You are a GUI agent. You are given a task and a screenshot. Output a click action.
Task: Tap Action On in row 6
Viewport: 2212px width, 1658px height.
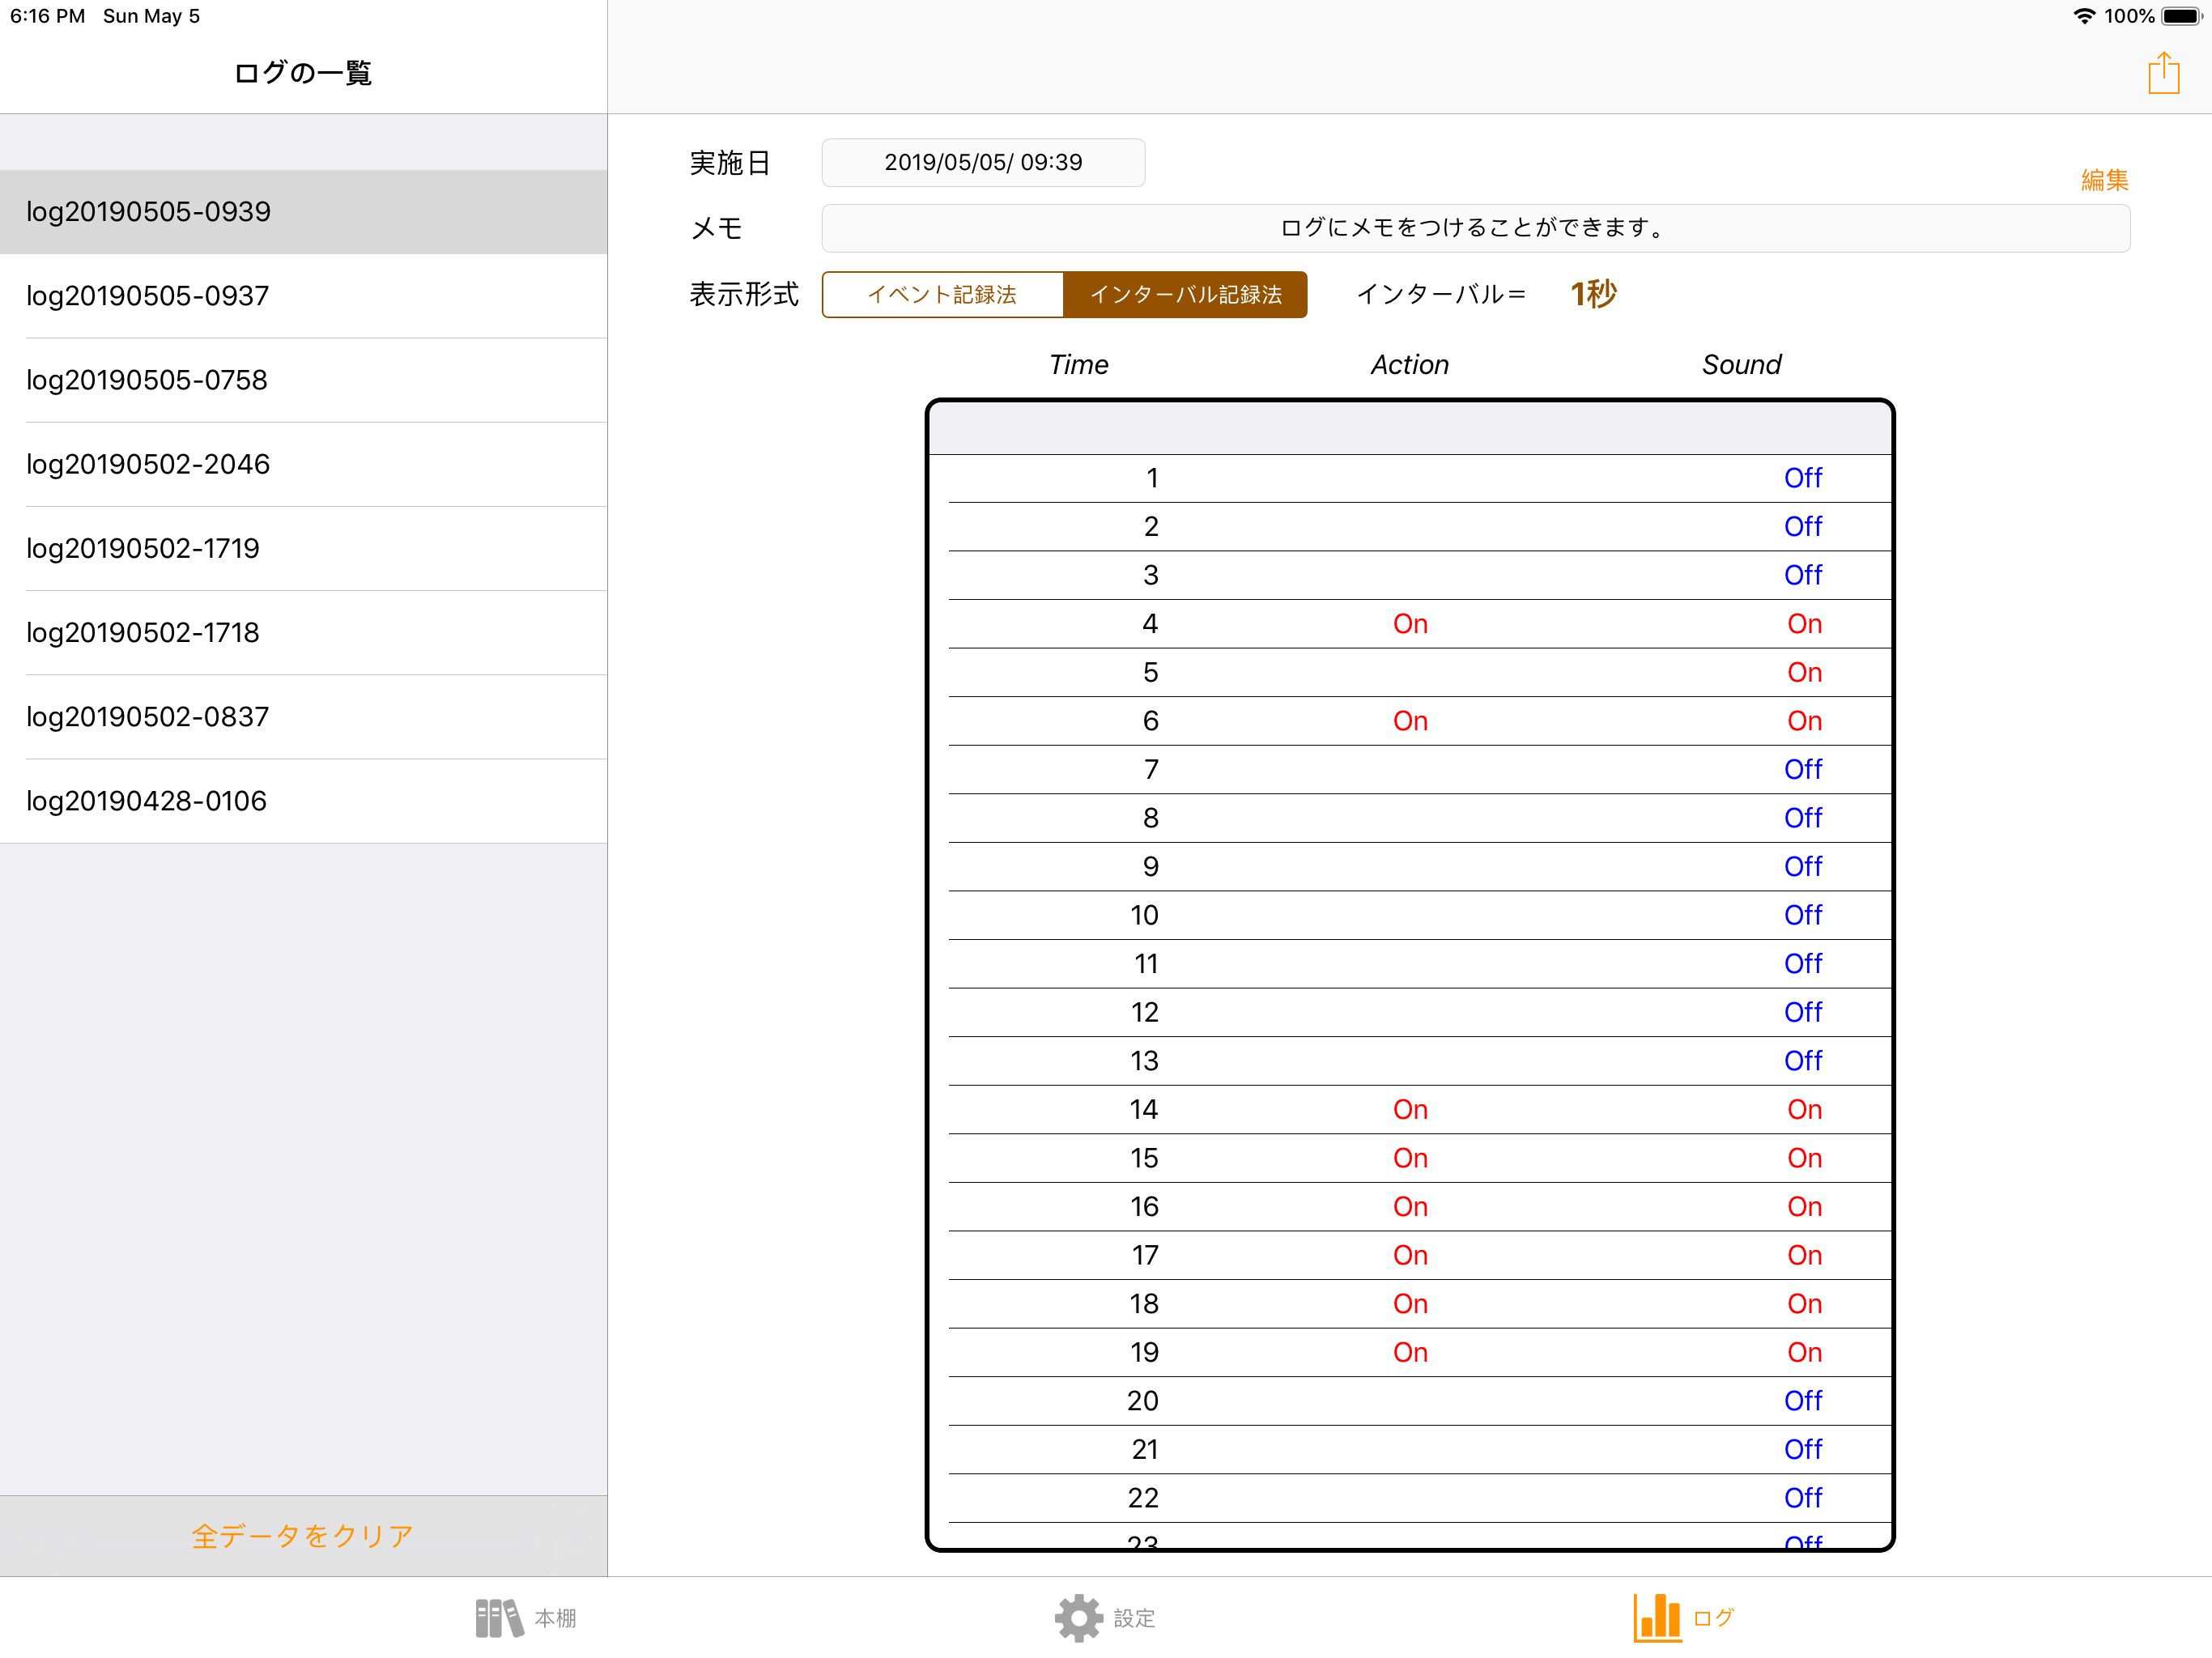tap(1410, 721)
